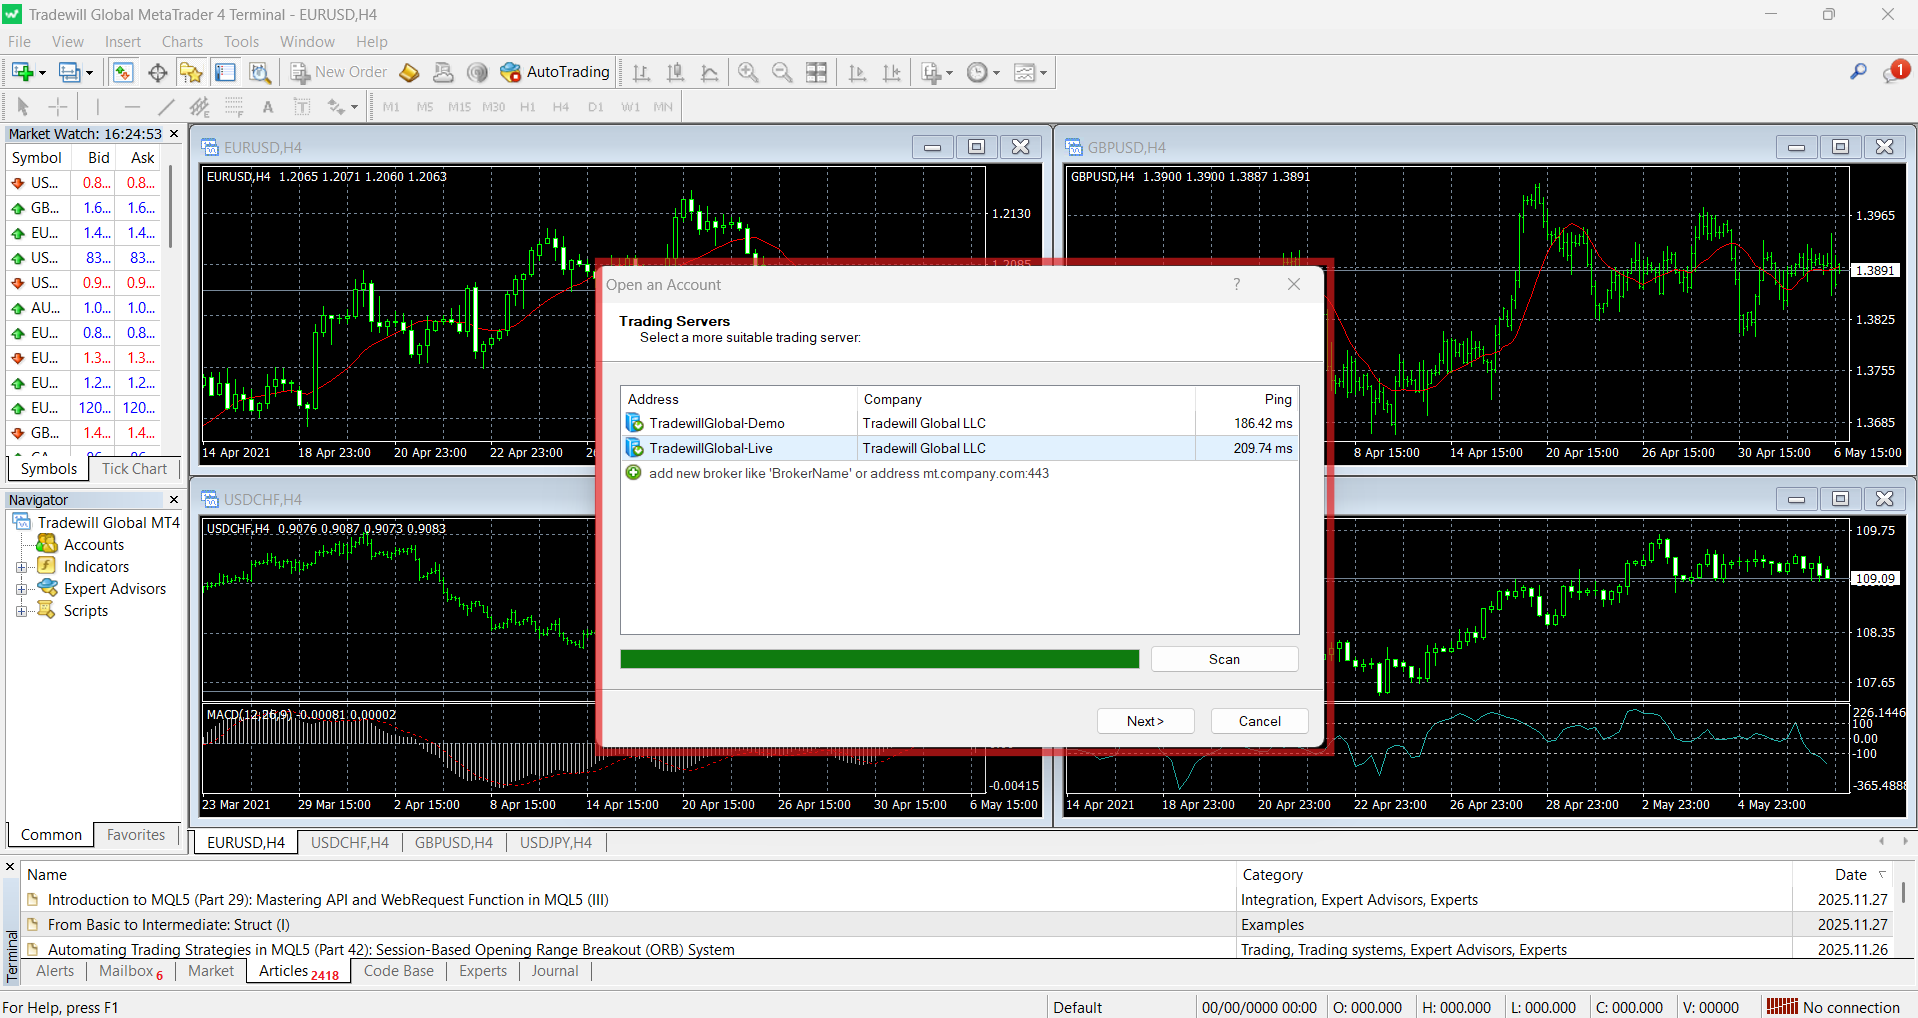The image size is (1918, 1018).
Task: Open the Periods dropdown arrow
Action: pos(997,72)
